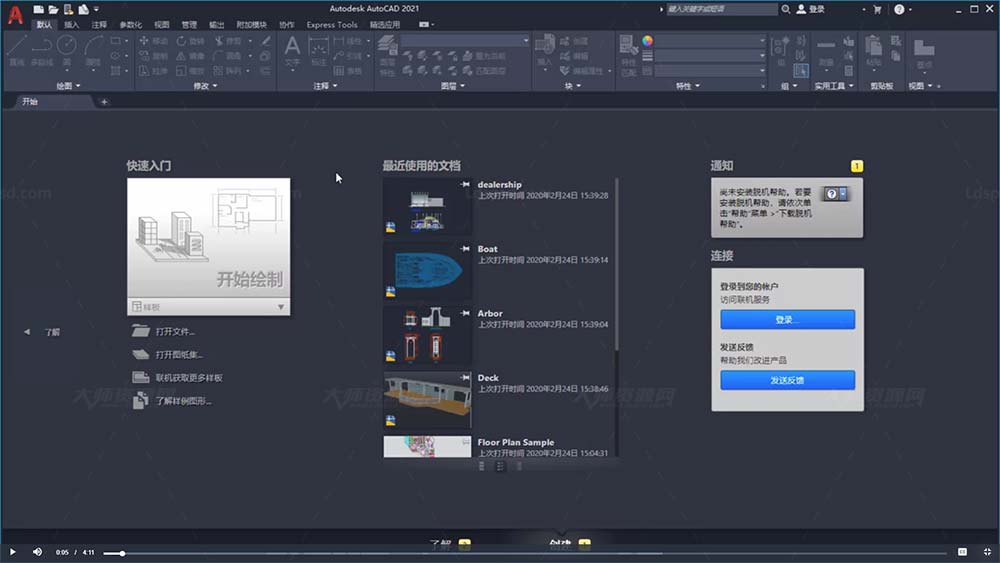
Task: Select the Rotate modify tool
Action: click(191, 41)
